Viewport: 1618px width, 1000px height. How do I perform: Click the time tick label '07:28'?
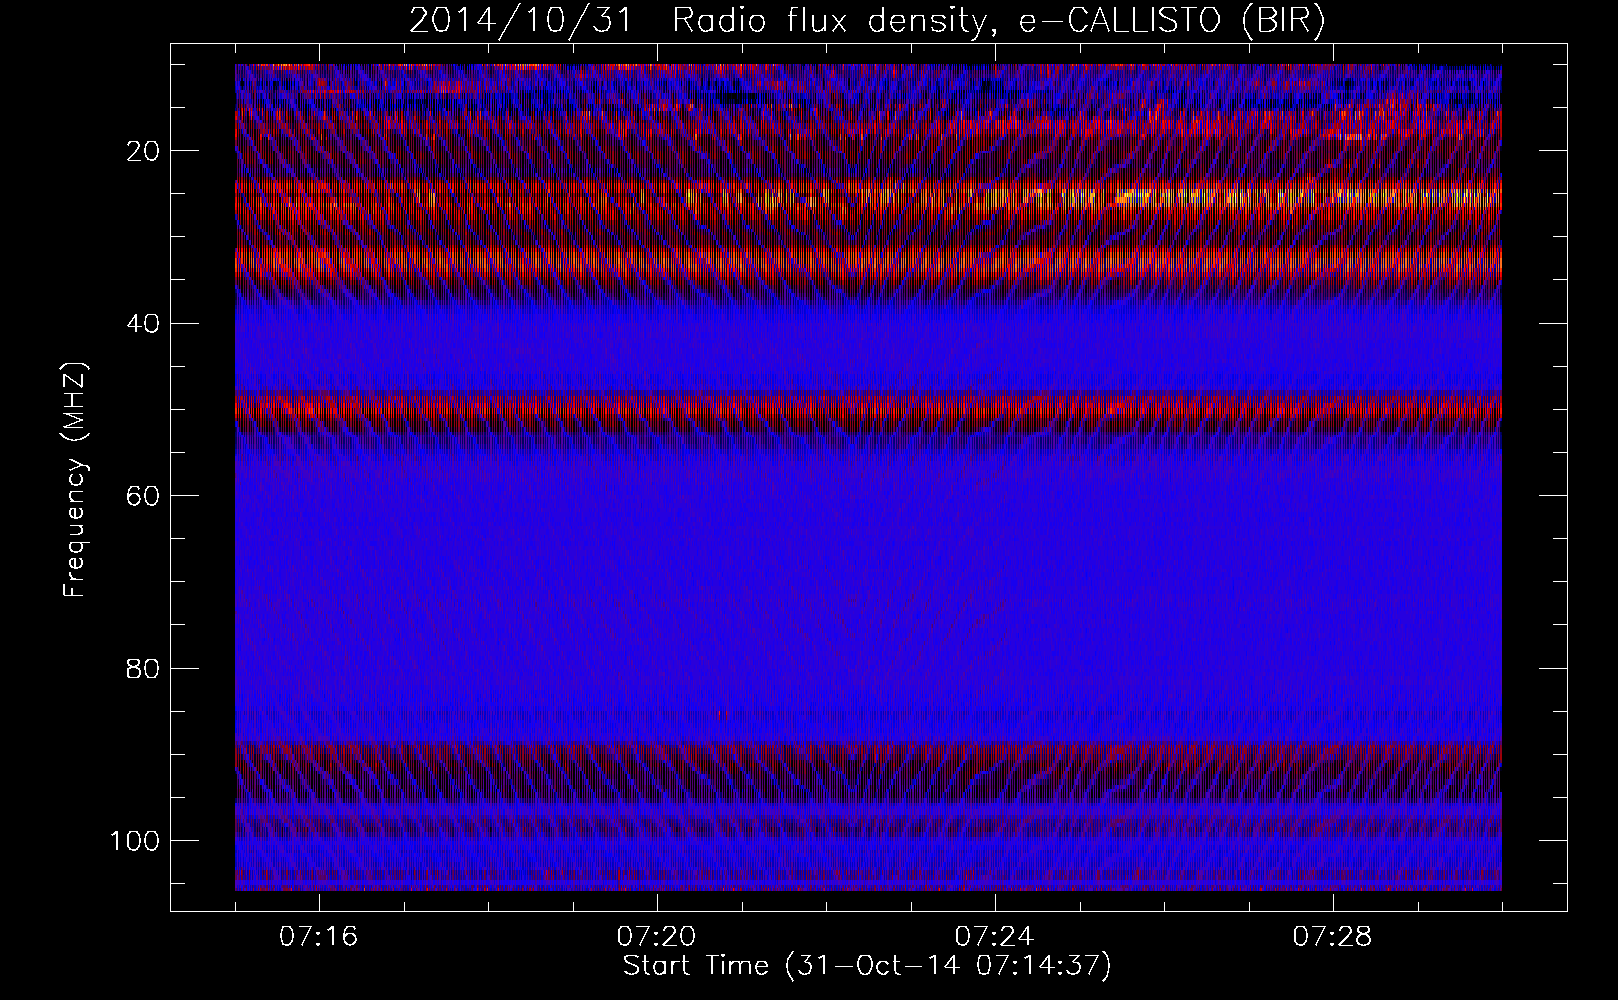pos(1333,937)
